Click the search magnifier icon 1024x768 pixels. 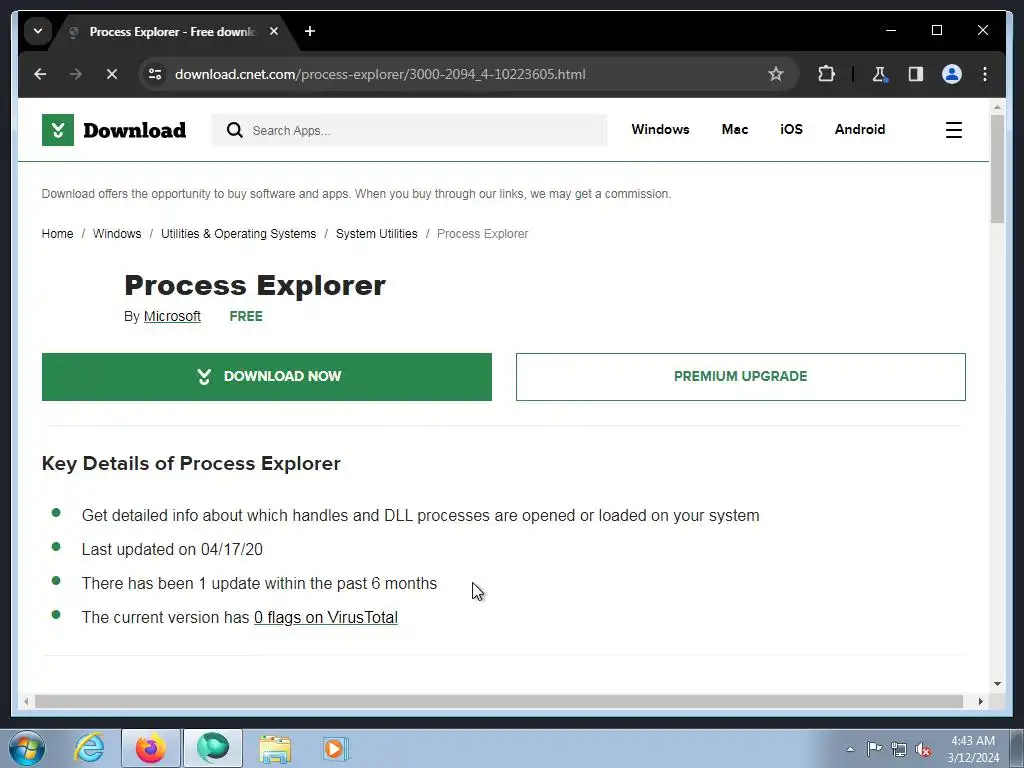(x=234, y=130)
